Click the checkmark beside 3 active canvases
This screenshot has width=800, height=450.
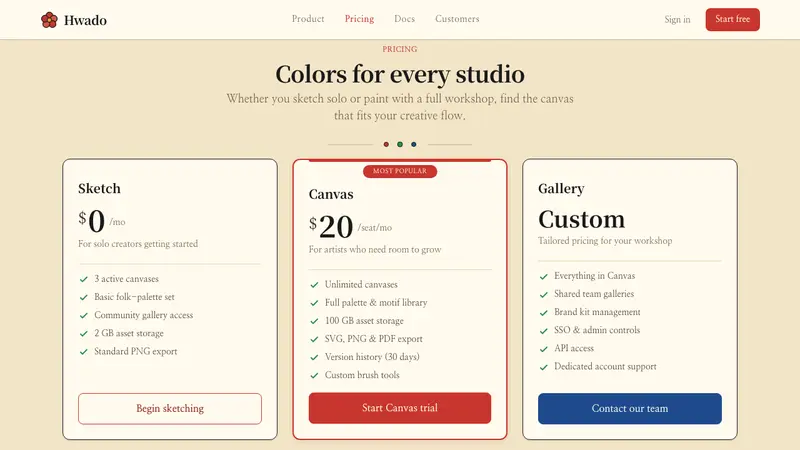(84, 279)
